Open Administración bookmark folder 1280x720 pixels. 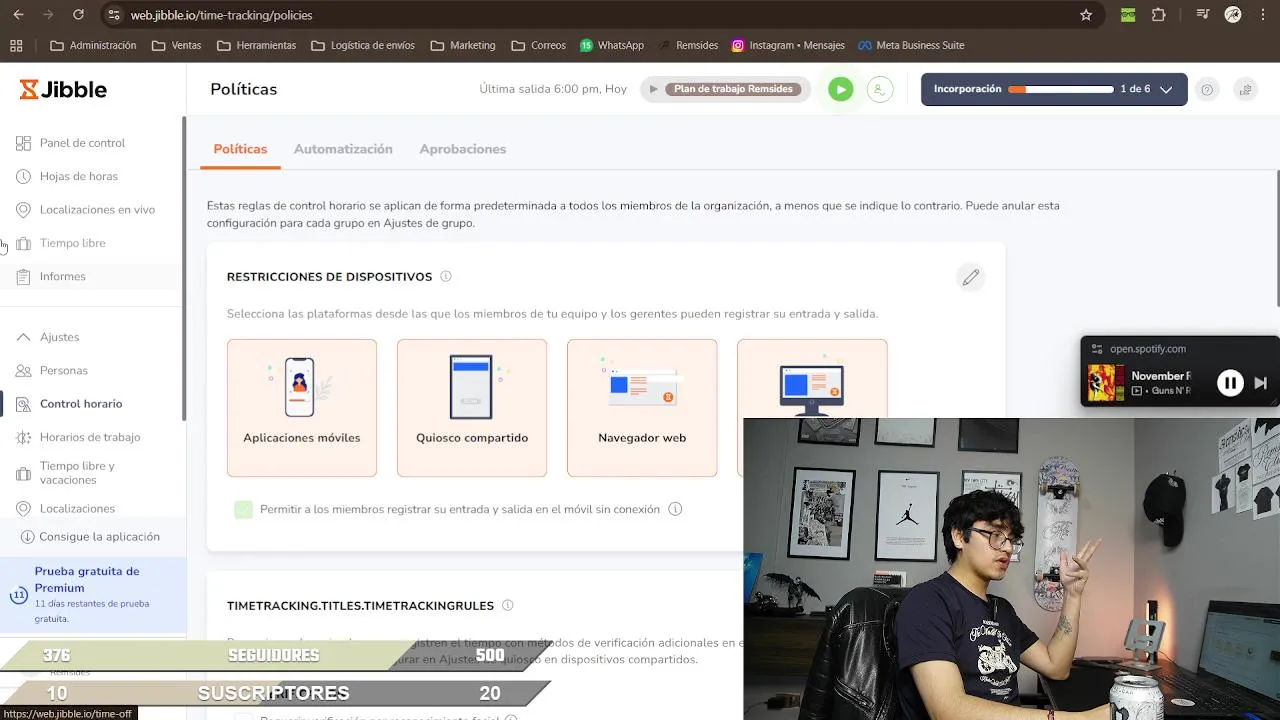93,45
